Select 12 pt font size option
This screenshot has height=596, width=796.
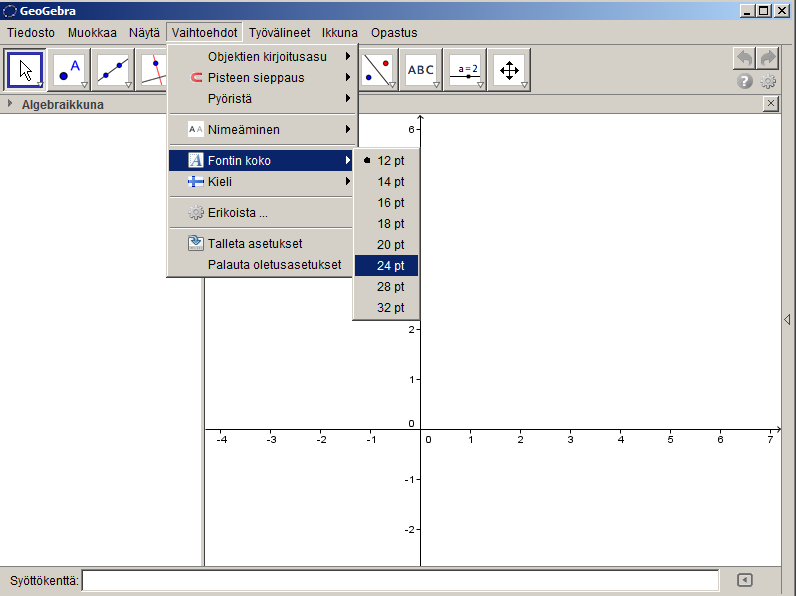point(386,160)
